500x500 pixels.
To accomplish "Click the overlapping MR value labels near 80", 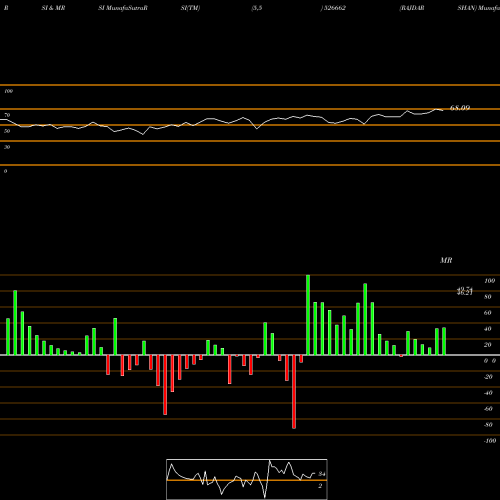I will (x=465, y=291).
